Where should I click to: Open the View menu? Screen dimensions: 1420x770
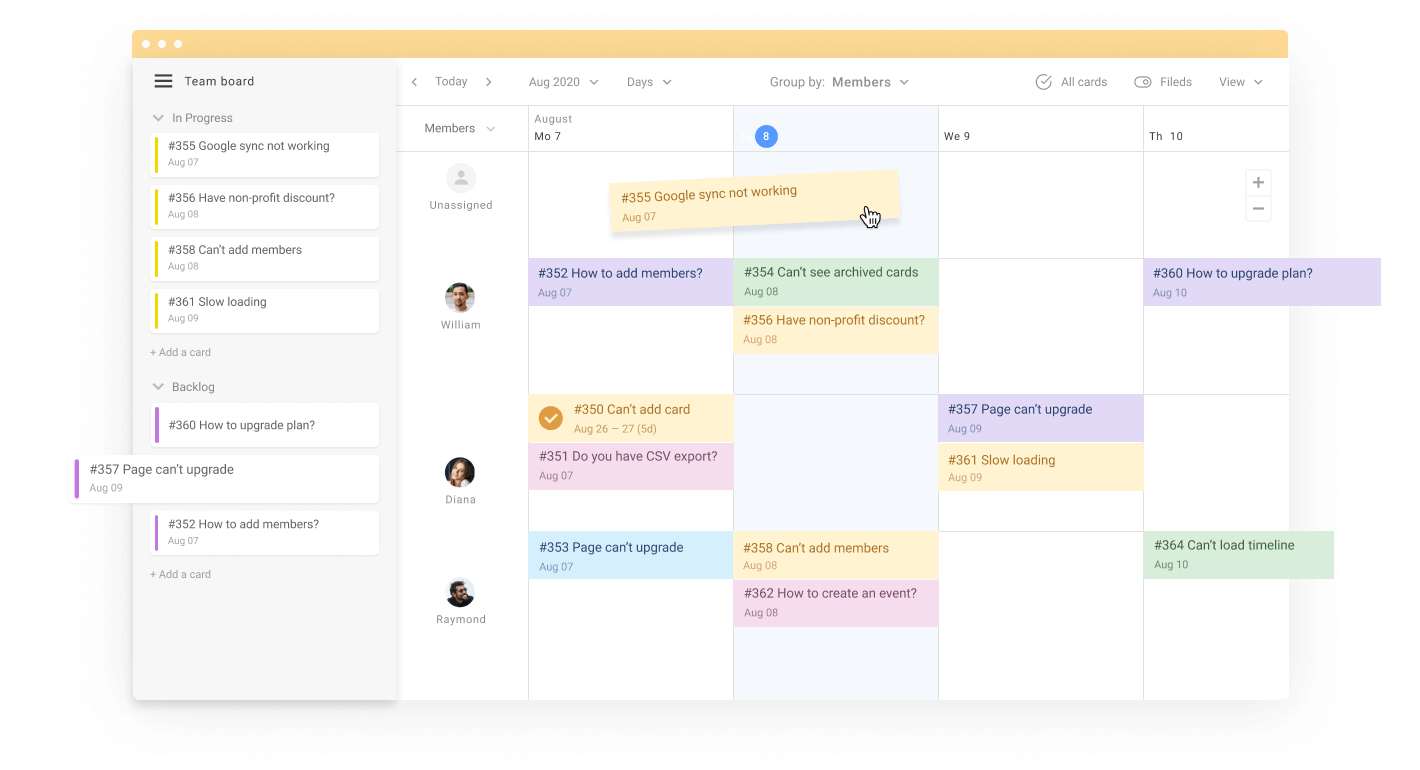(x=1239, y=81)
